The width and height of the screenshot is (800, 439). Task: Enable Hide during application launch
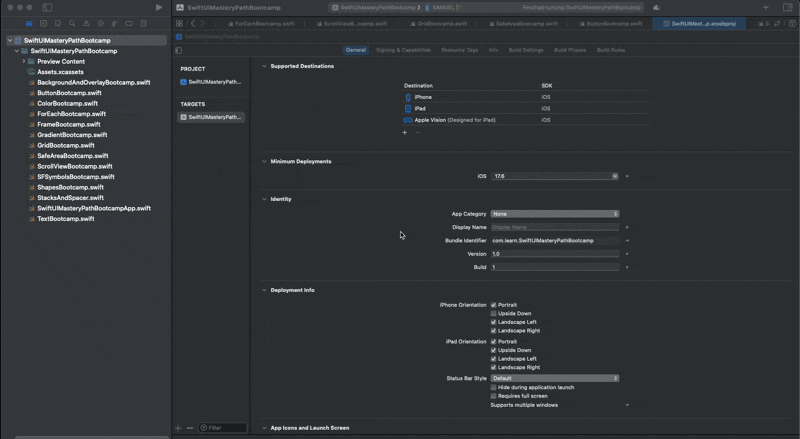493,387
